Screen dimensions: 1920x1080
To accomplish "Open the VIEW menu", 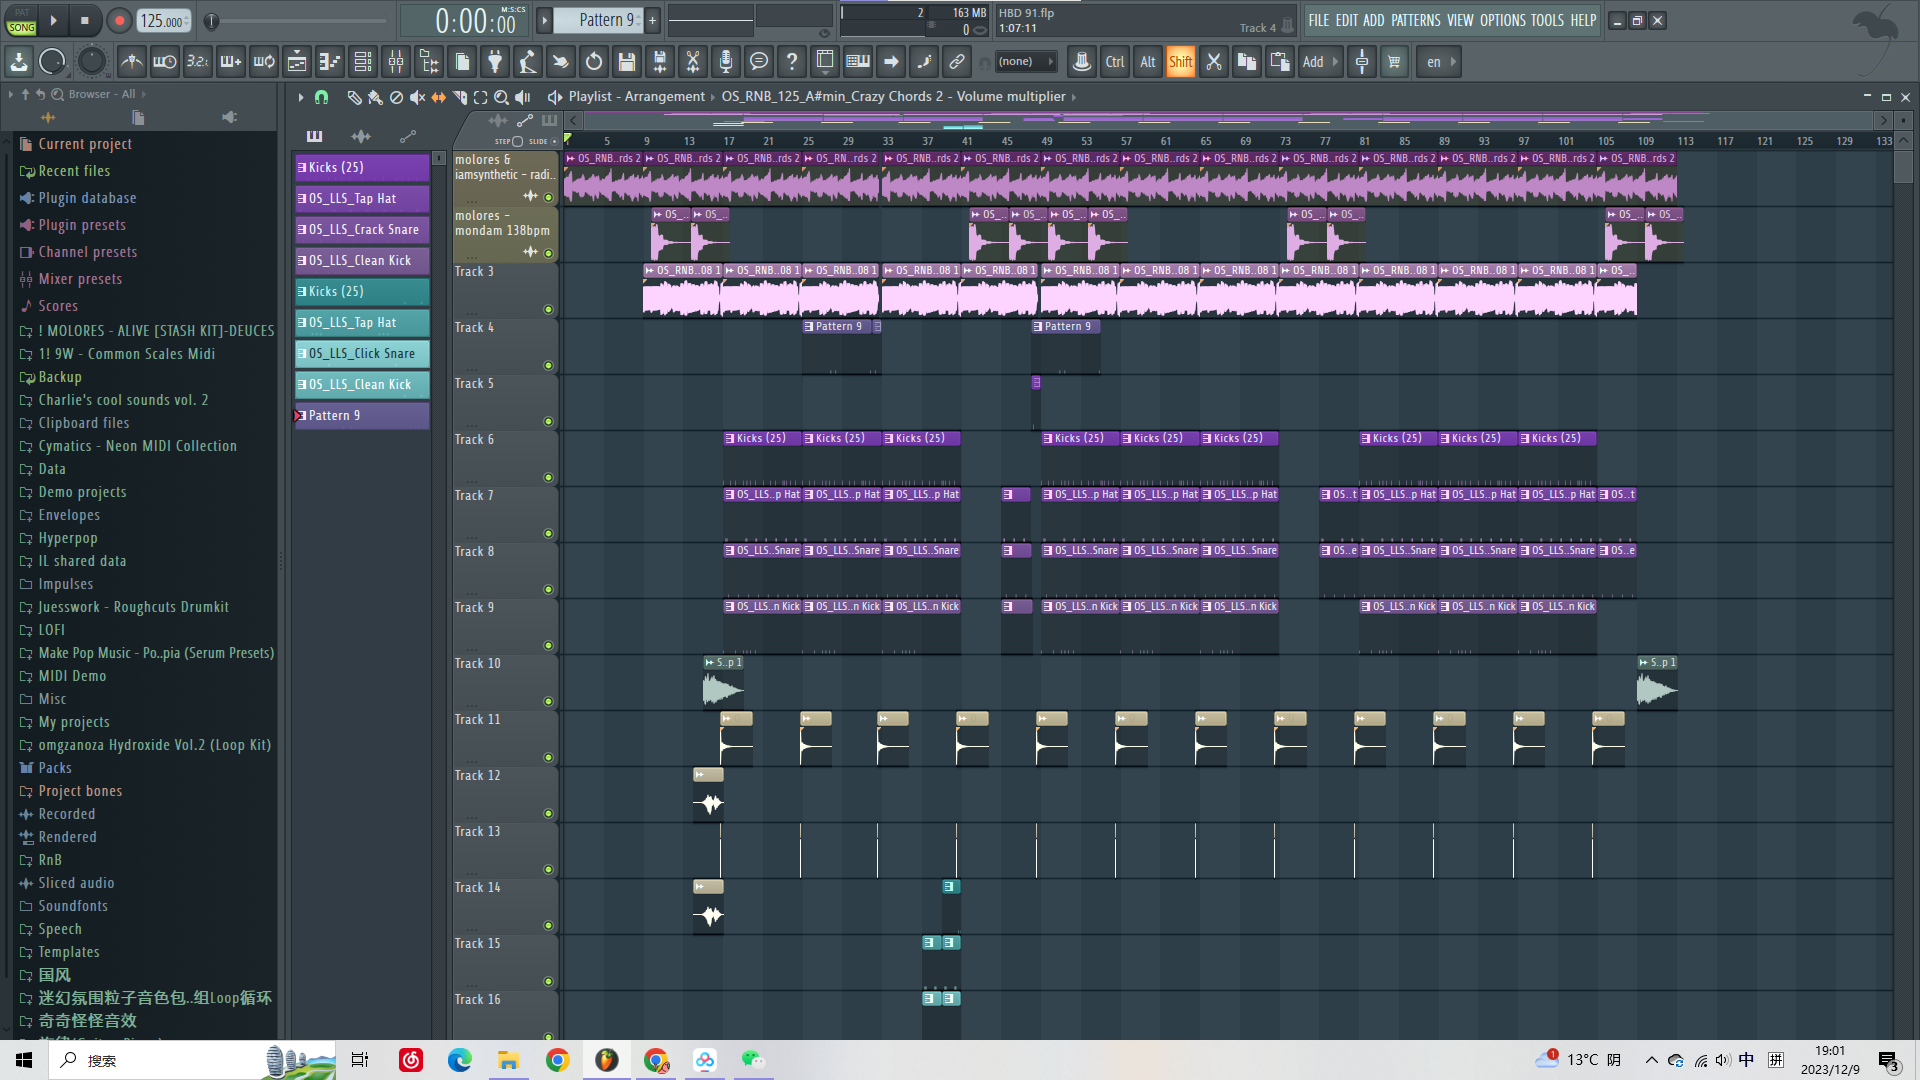I will click(1460, 20).
